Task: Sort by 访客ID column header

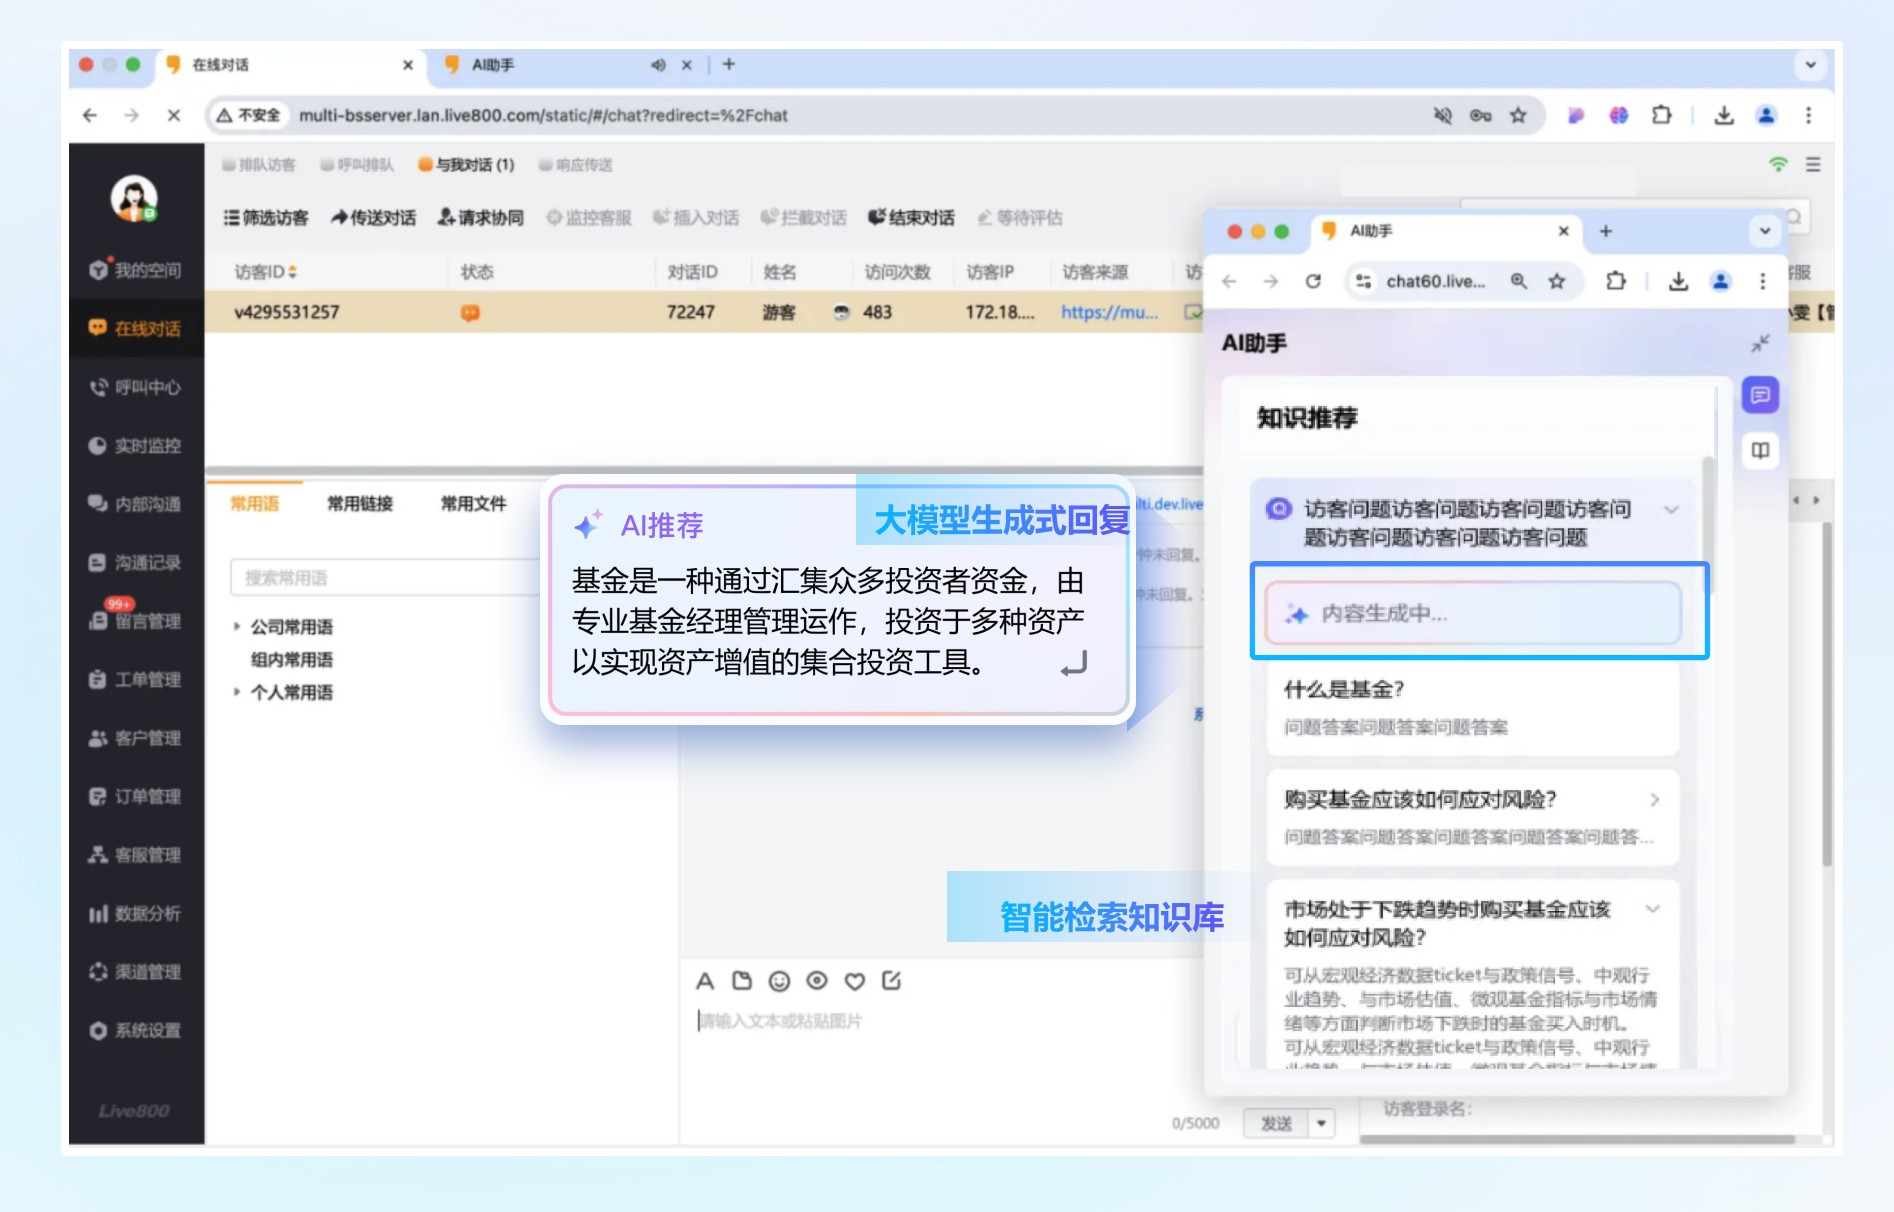Action: pos(266,272)
